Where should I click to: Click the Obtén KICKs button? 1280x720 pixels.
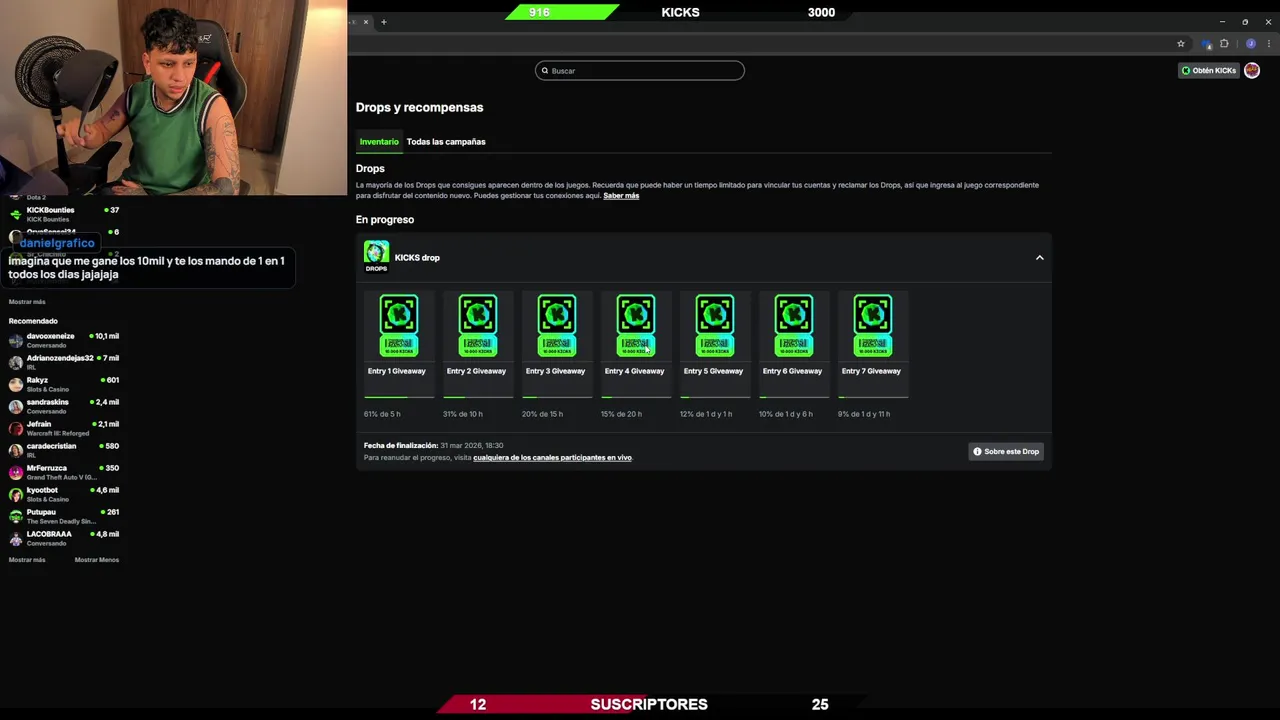[1209, 71]
